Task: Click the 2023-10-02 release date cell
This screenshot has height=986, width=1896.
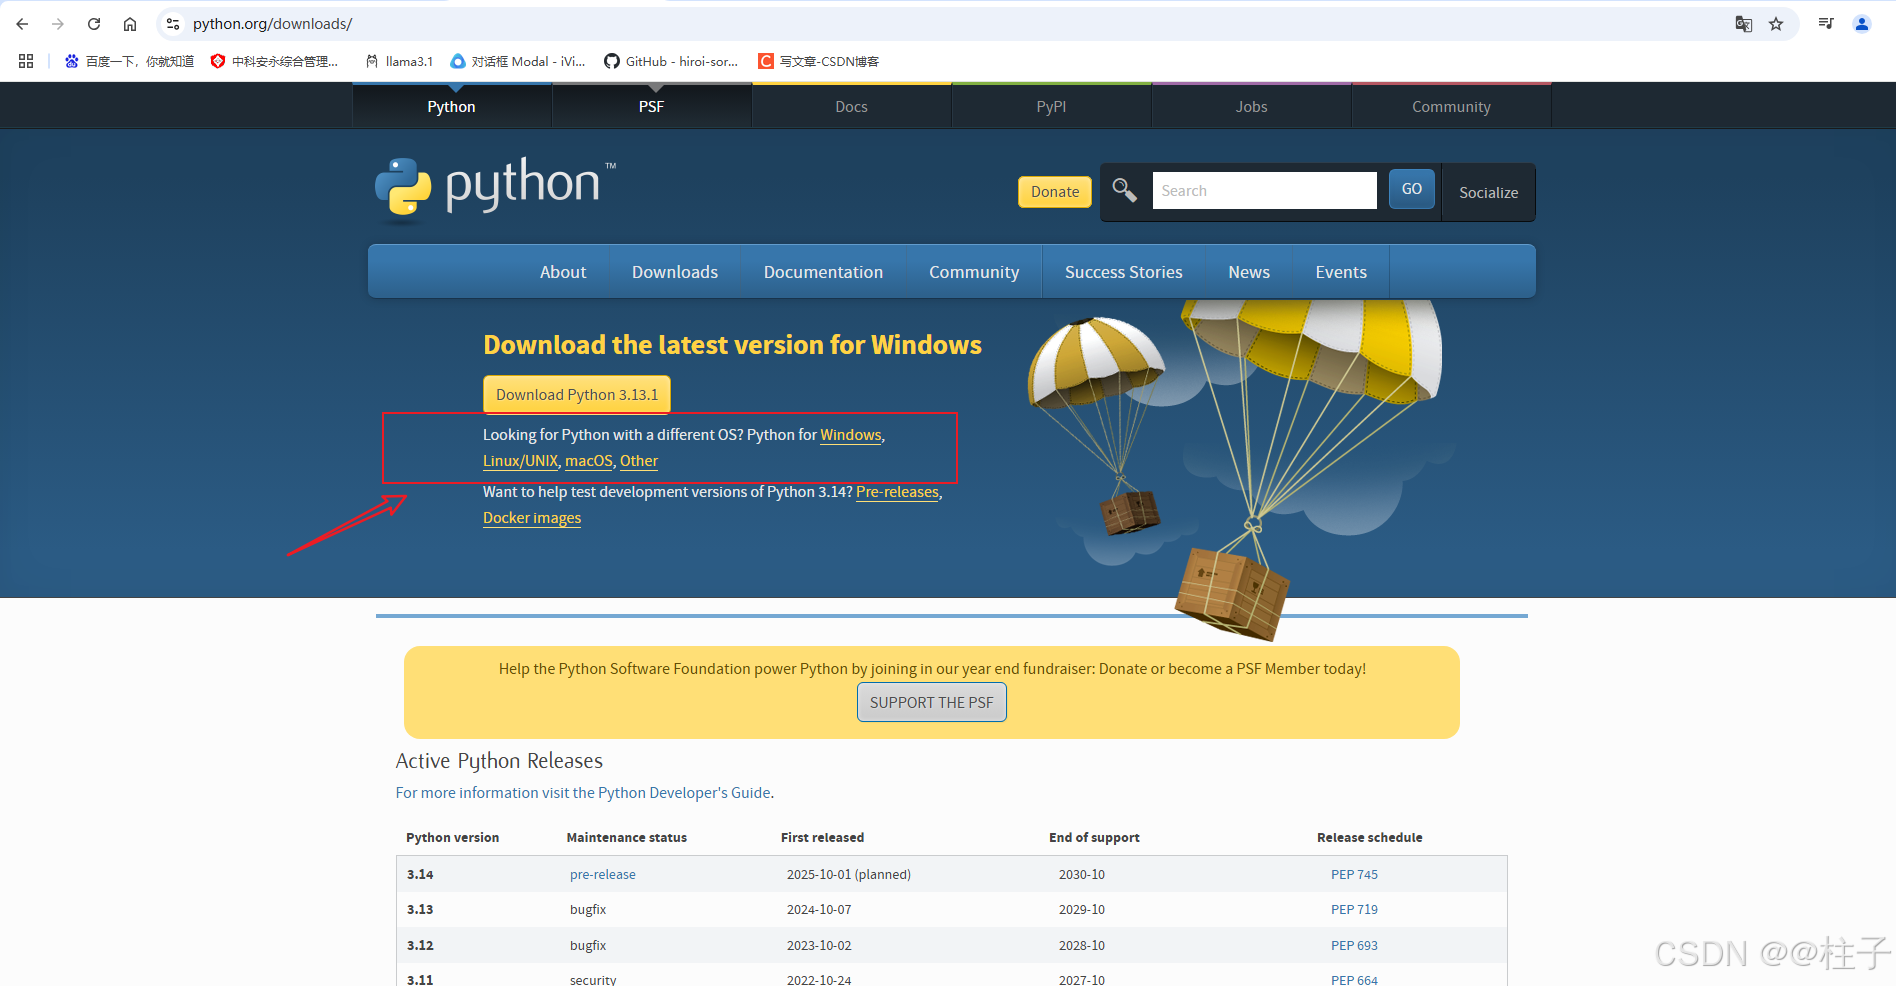Action: click(819, 945)
